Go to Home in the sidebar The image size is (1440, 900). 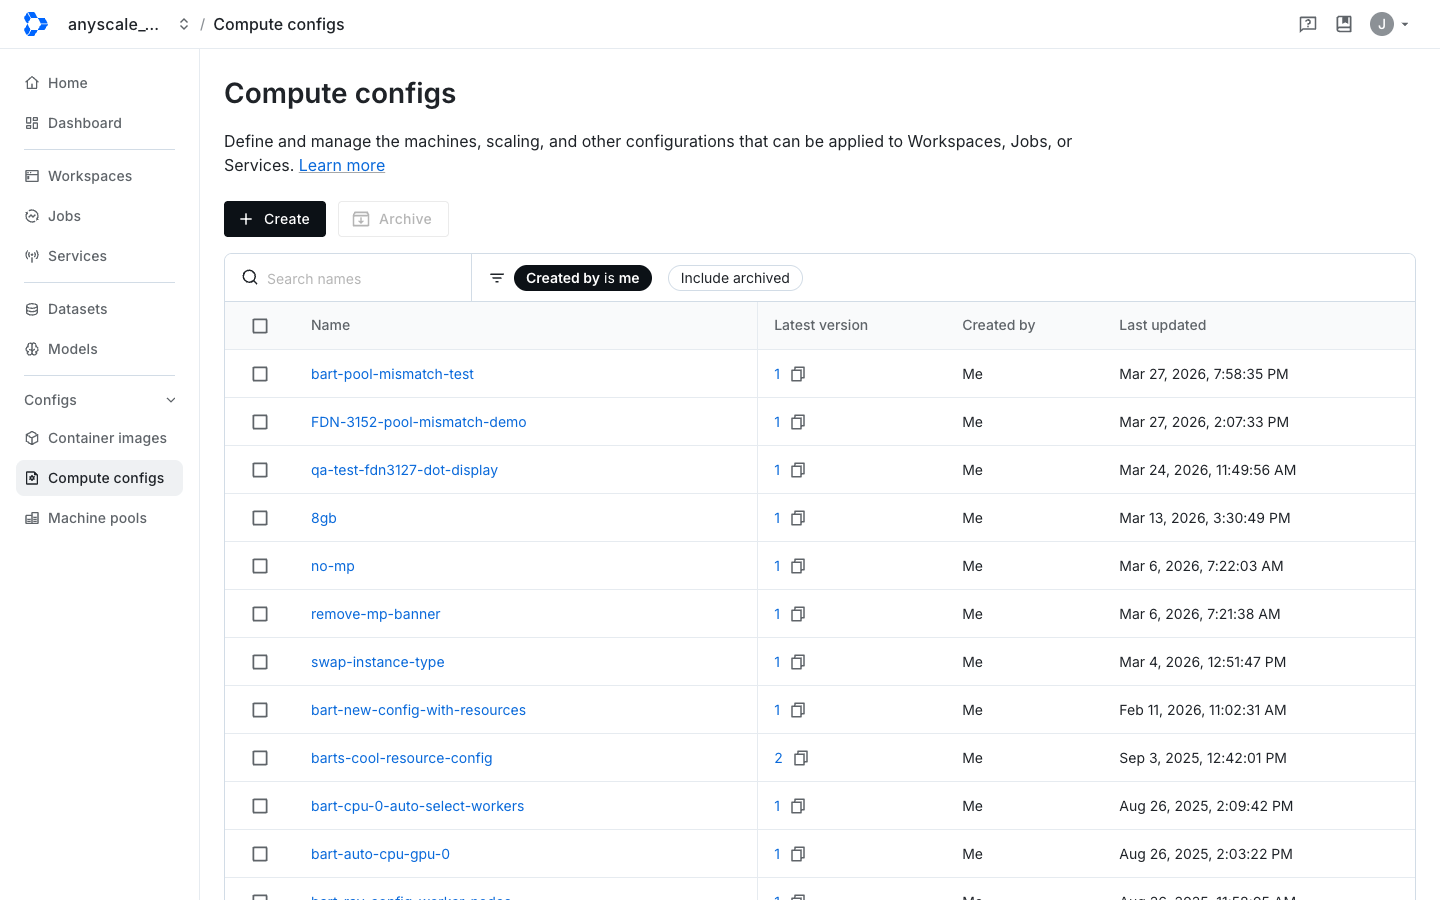[99, 83]
